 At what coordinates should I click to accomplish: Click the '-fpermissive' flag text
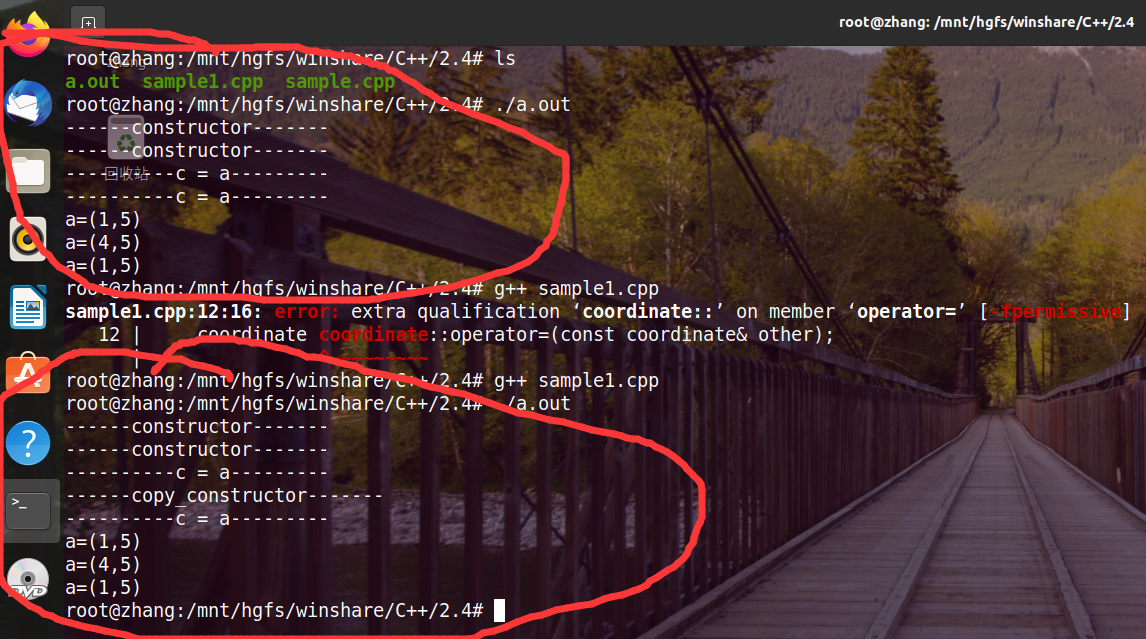[1055, 311]
